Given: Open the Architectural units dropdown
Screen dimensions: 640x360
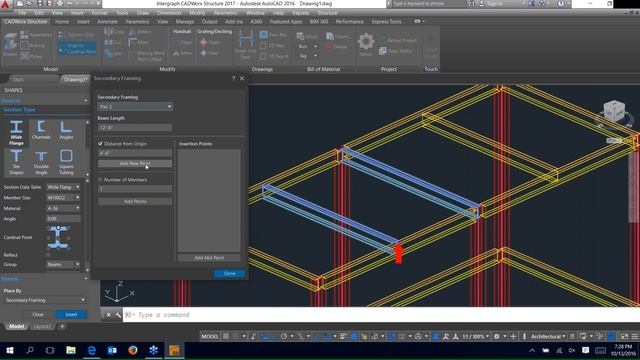Looking at the screenshot, I should click(548, 336).
